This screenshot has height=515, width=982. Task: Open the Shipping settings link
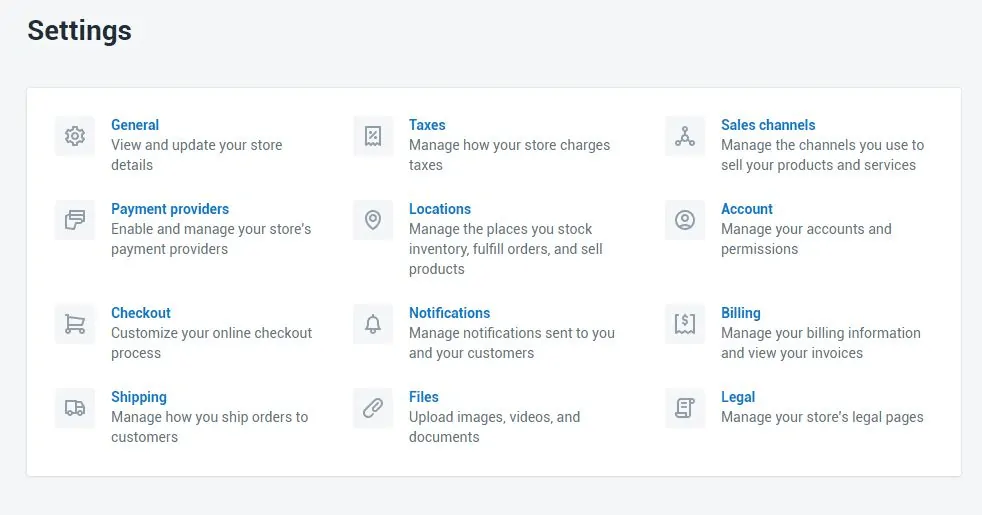click(139, 397)
